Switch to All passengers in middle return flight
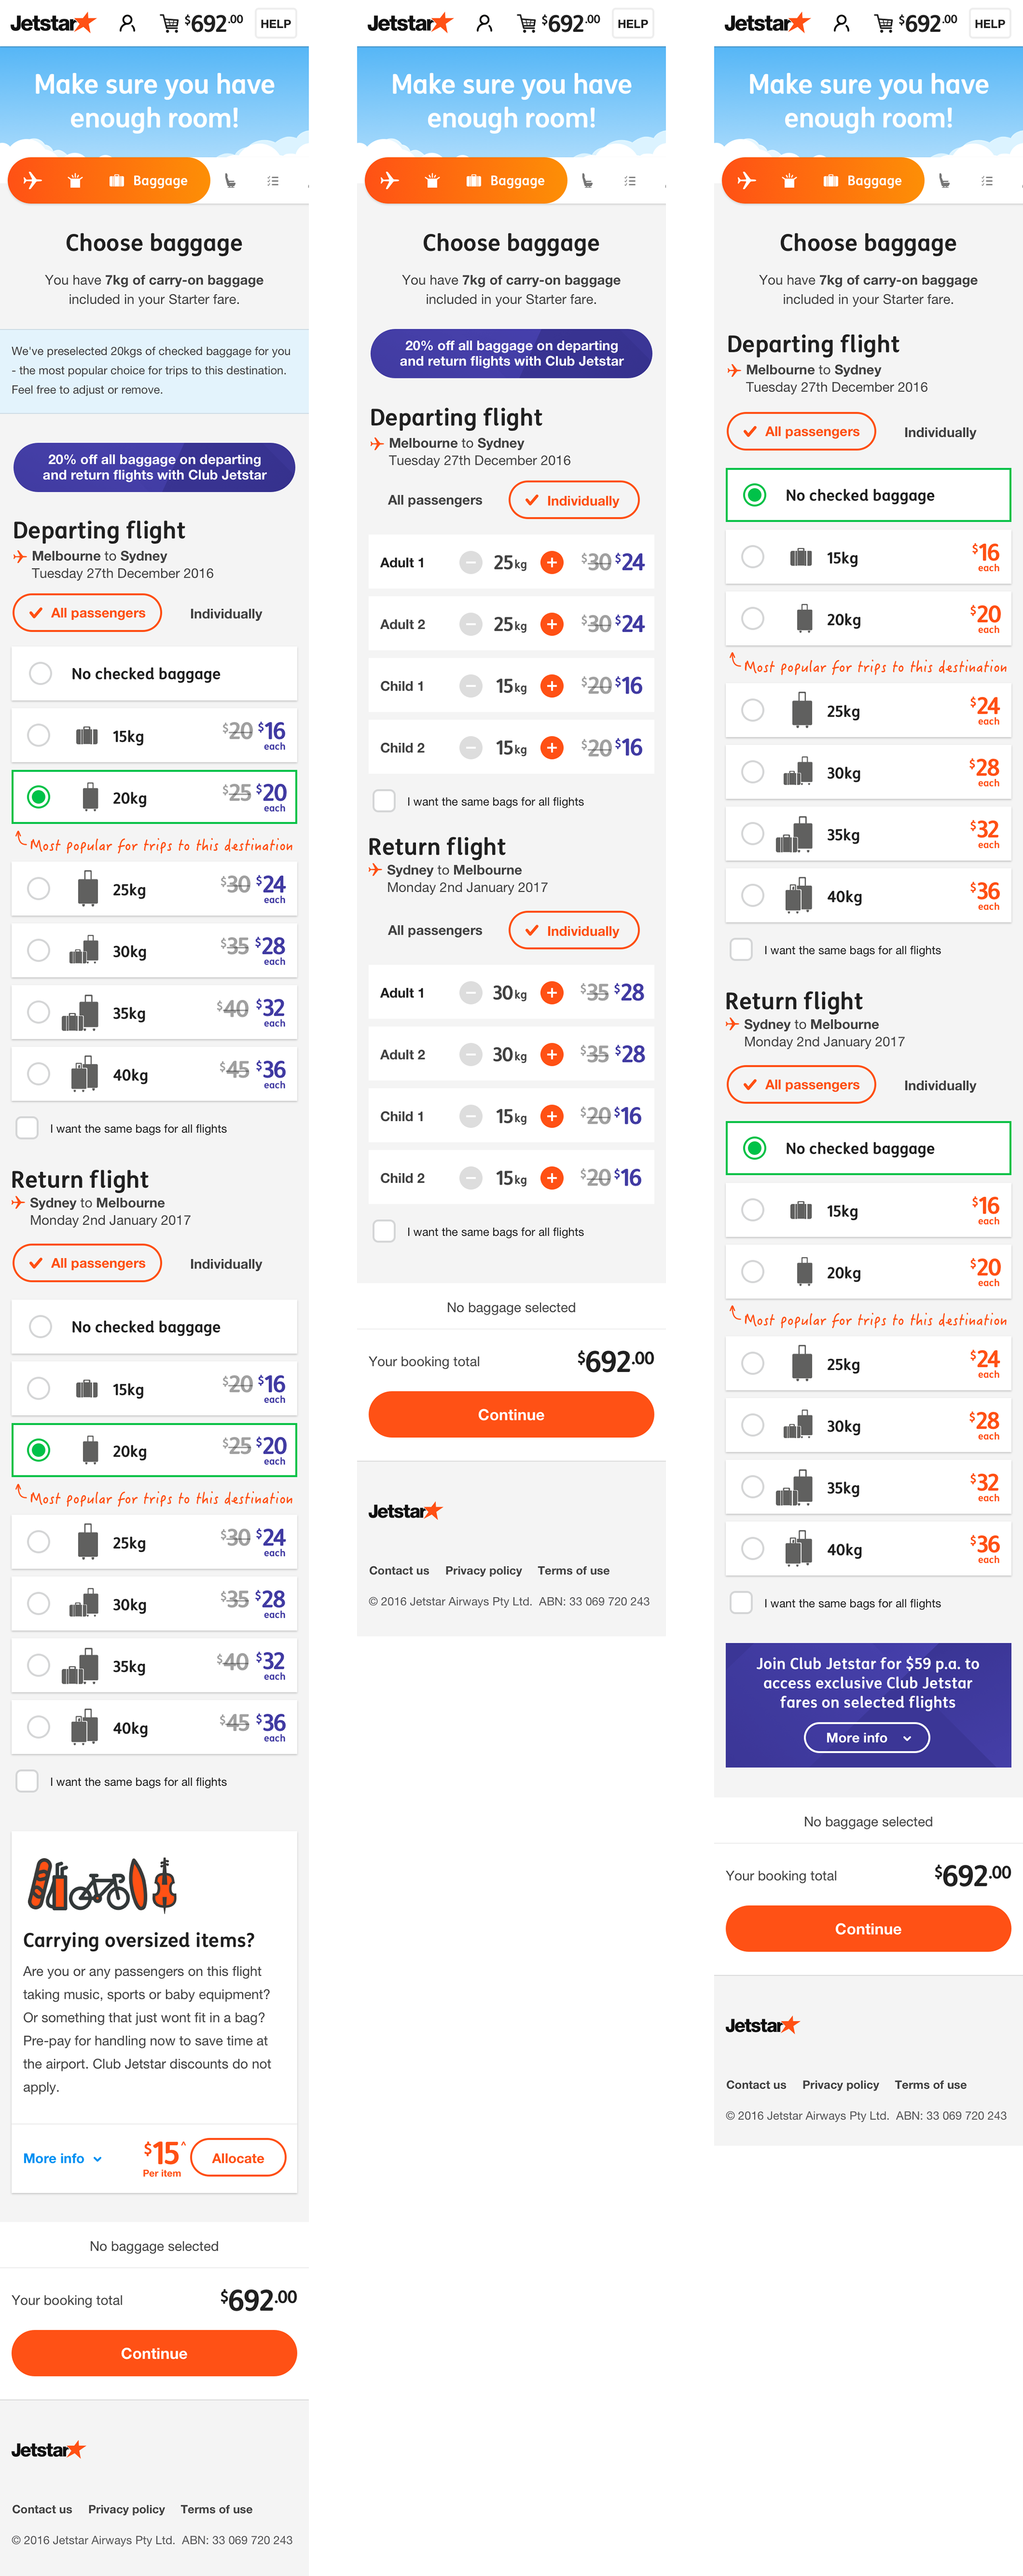The image size is (1023, 2576). [435, 930]
